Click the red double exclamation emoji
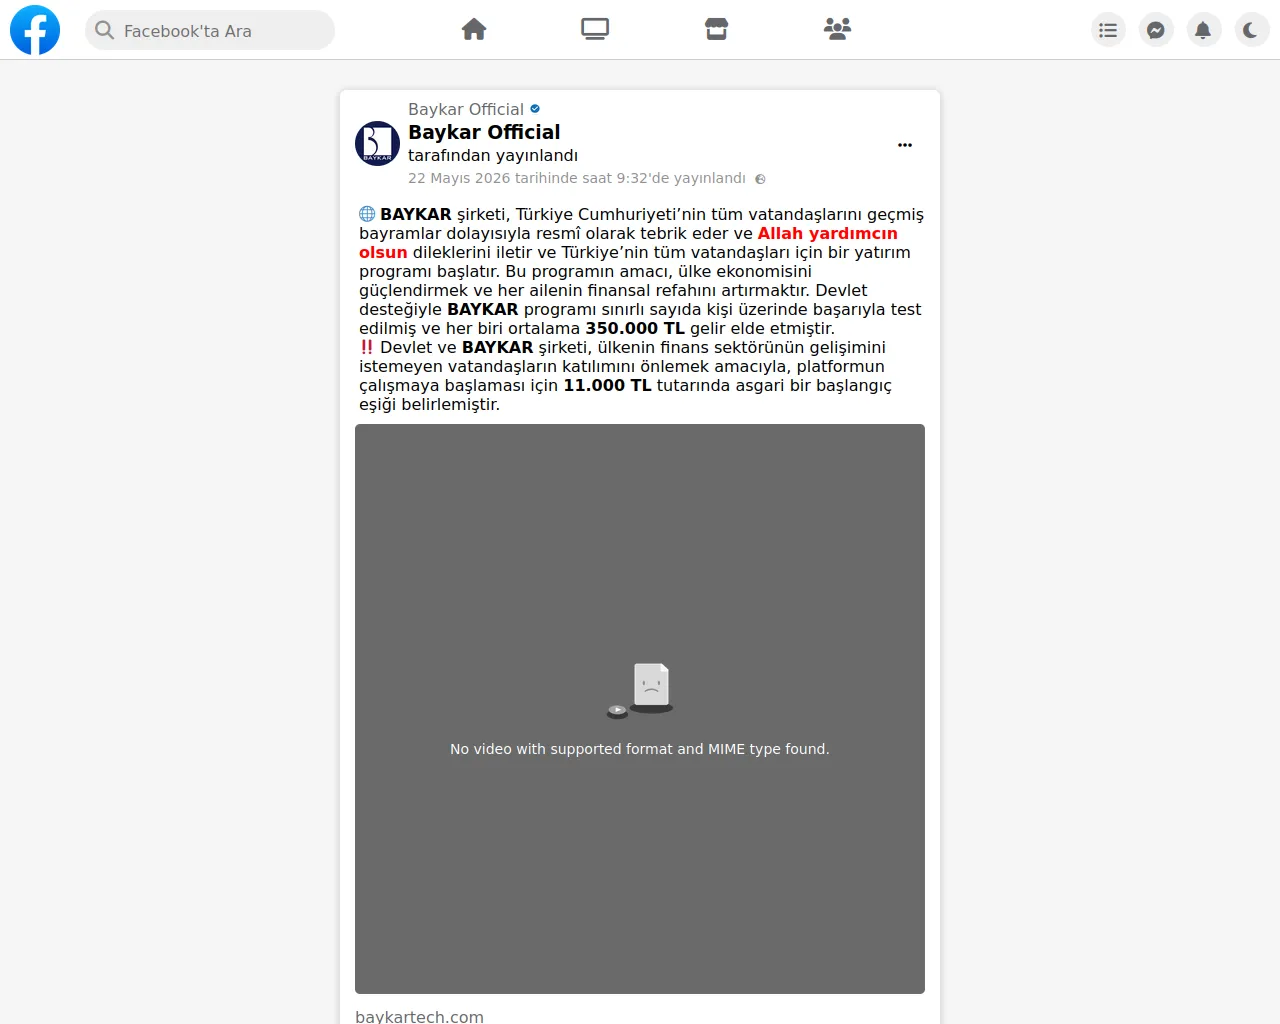 click(367, 347)
